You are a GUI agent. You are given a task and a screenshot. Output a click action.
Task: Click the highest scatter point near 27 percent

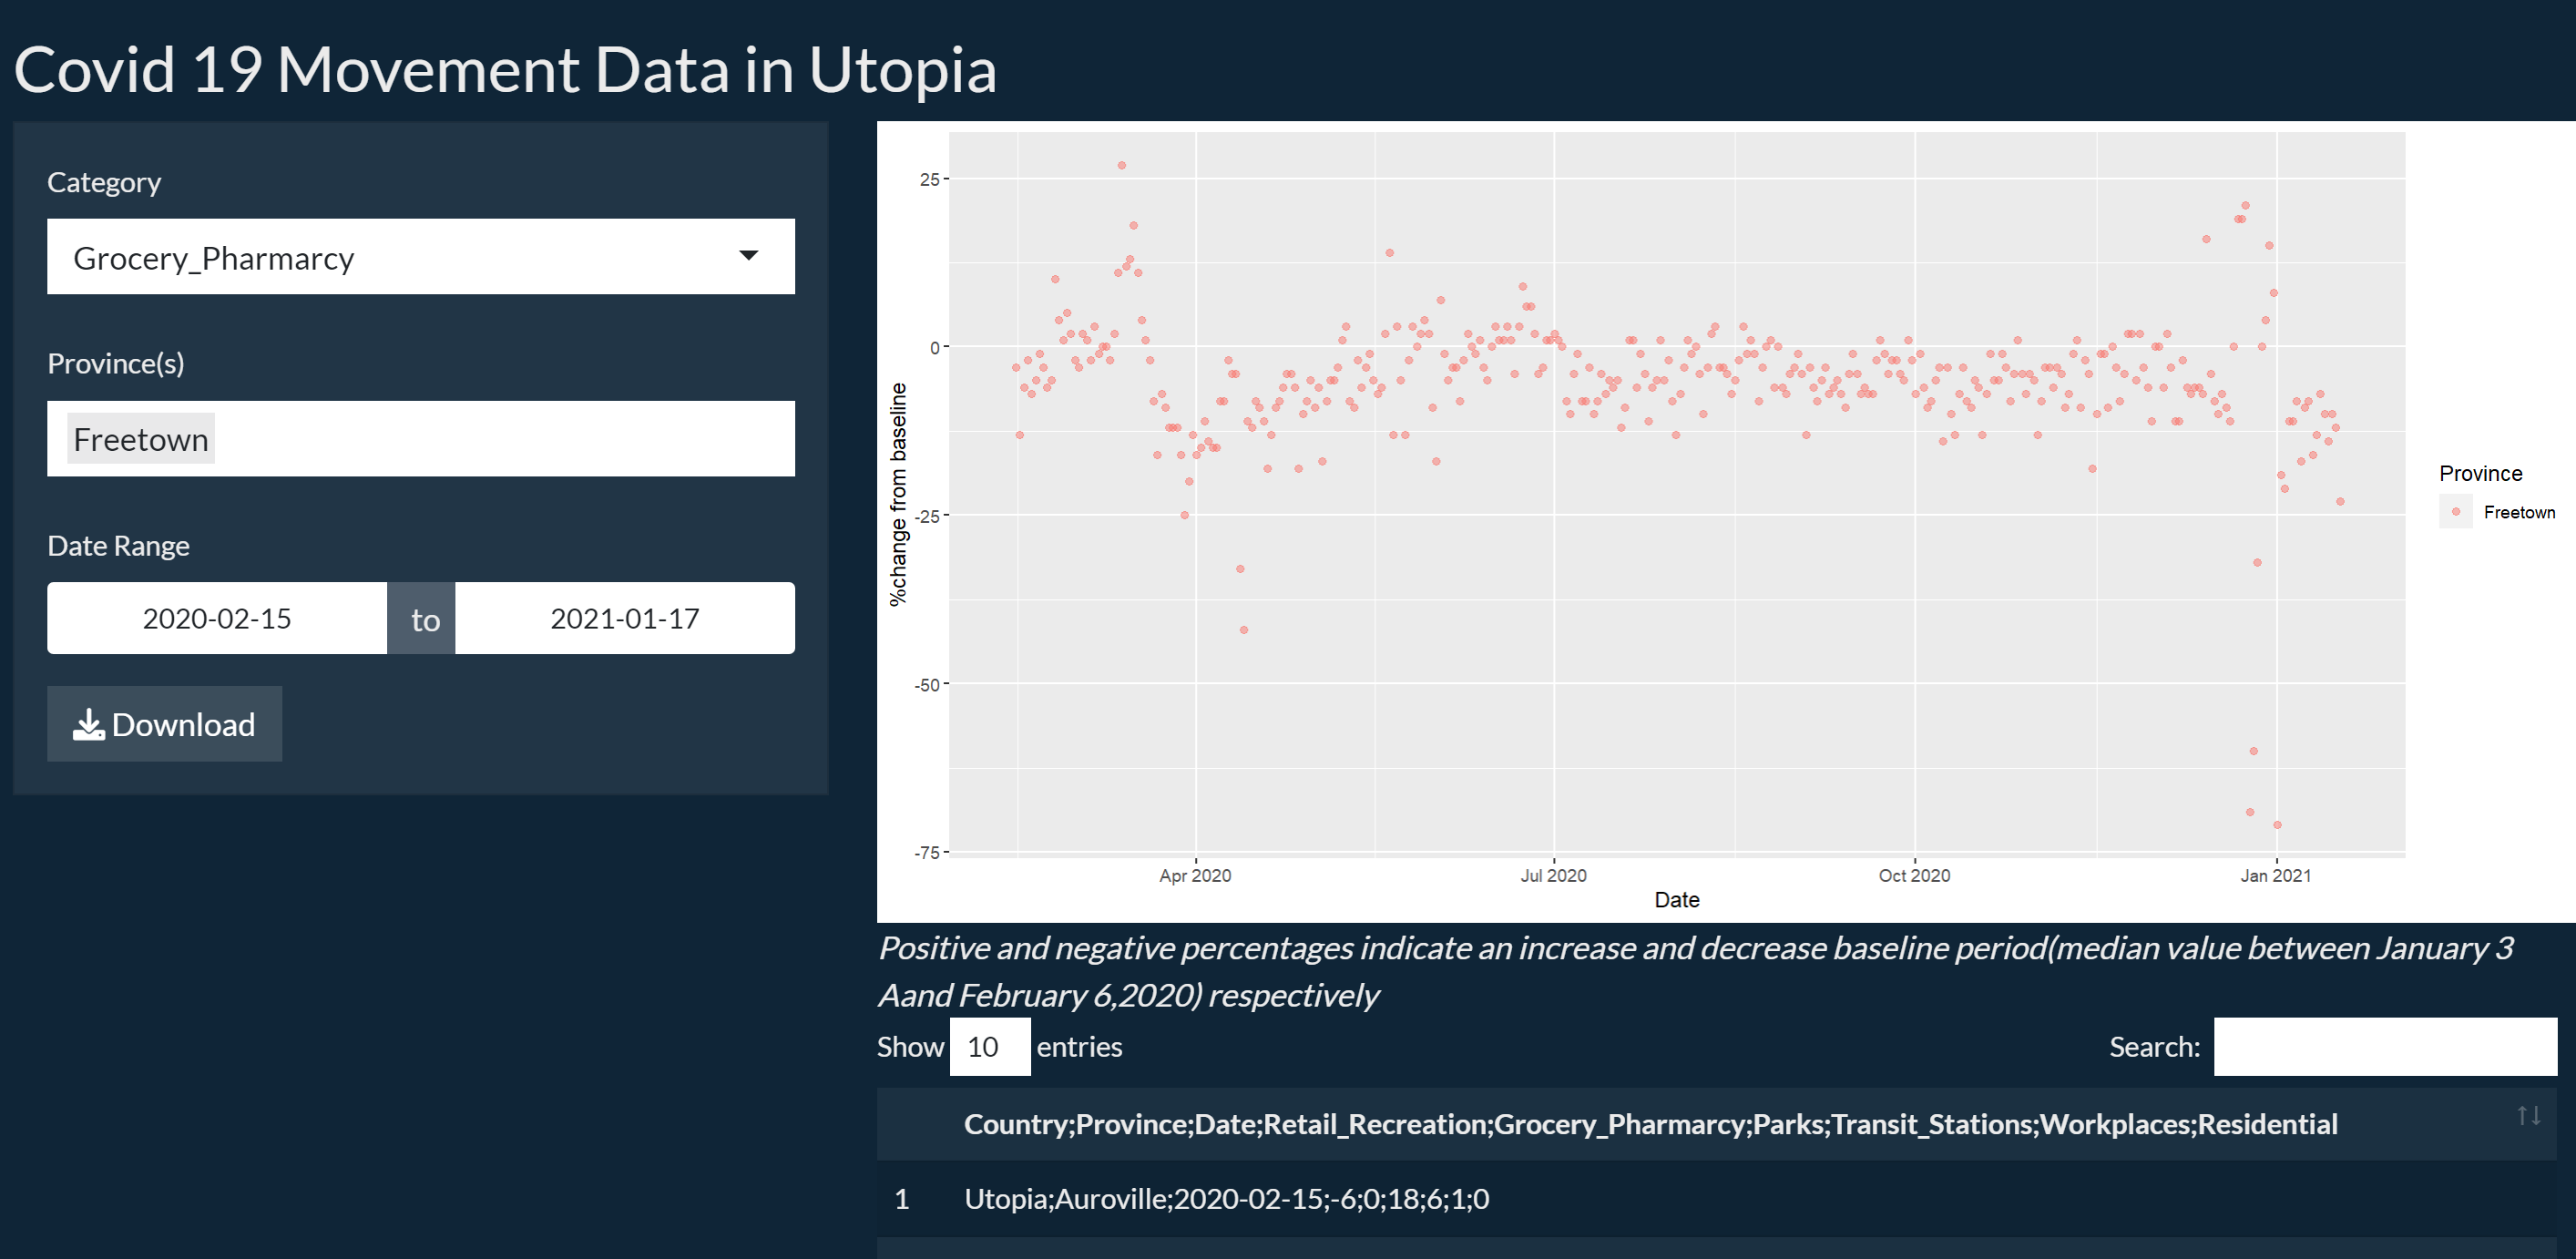1120,165
